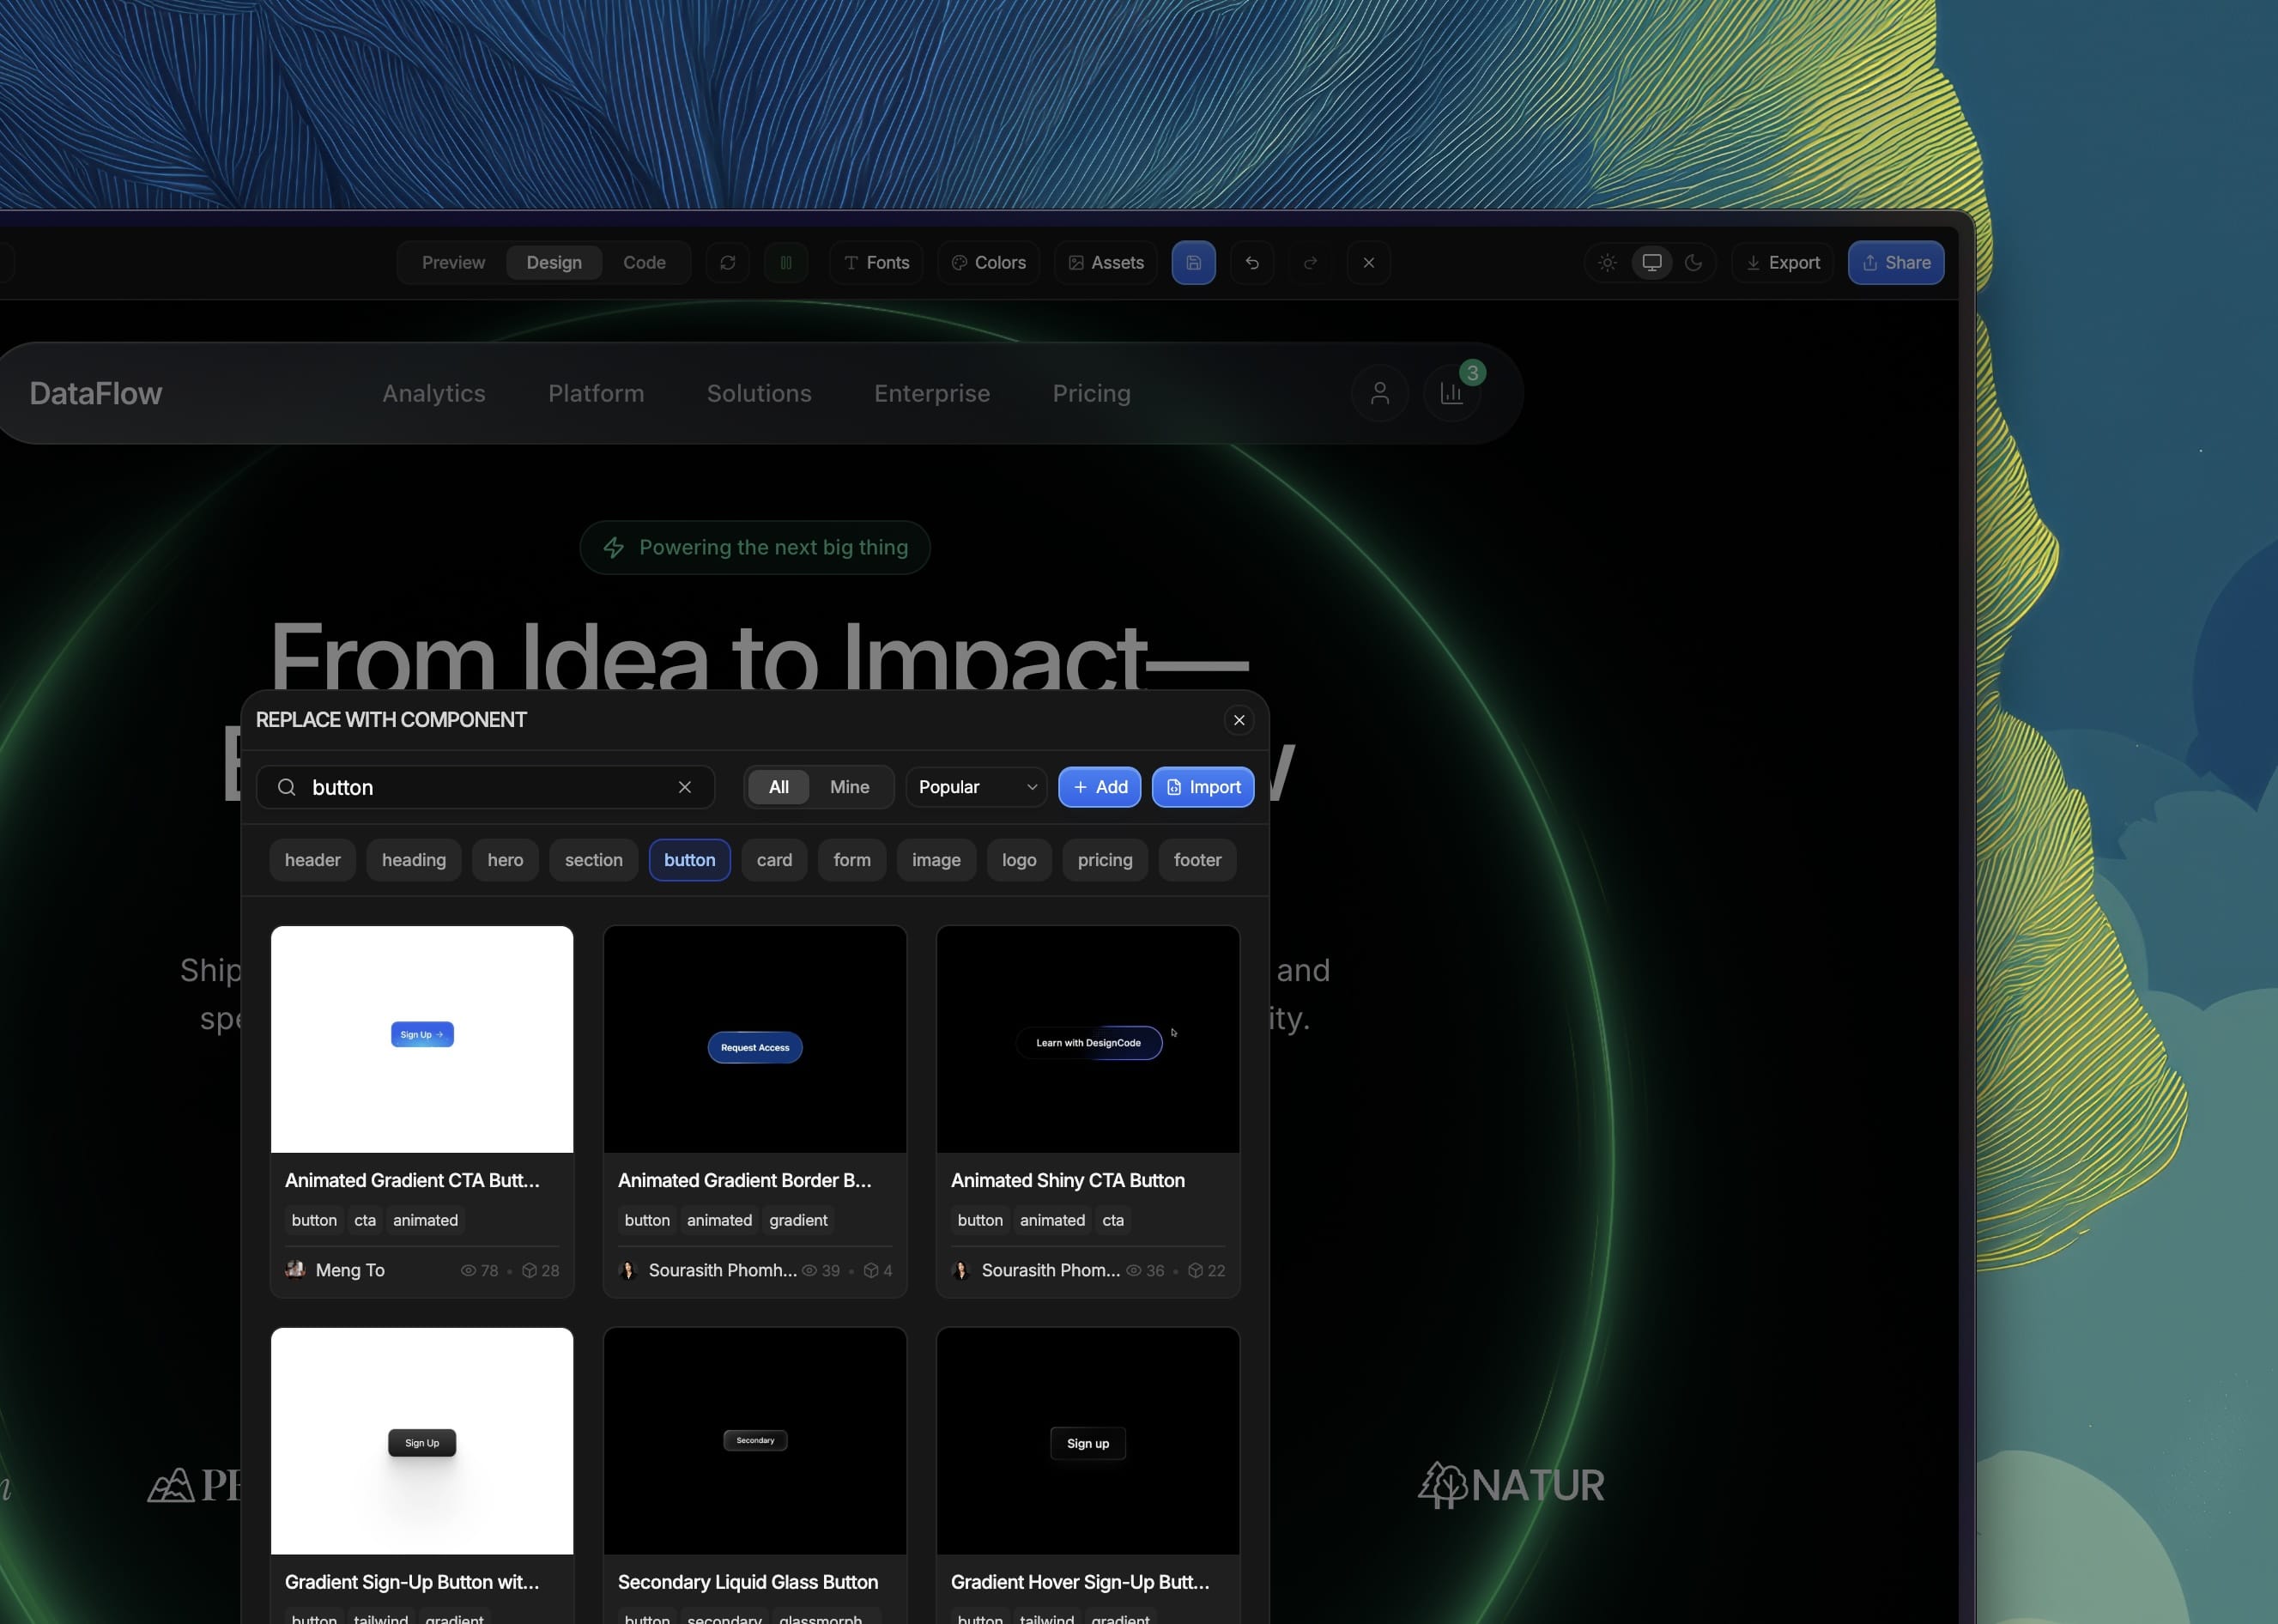Open the Colors panel
The image size is (2278, 1624).
click(x=988, y=262)
